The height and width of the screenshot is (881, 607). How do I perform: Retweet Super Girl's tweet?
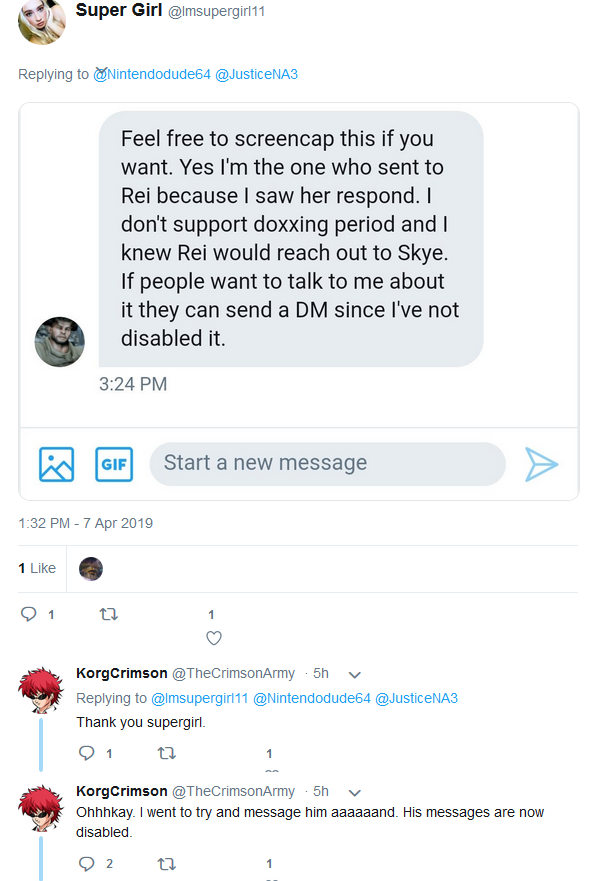pyautogui.click(x=108, y=614)
